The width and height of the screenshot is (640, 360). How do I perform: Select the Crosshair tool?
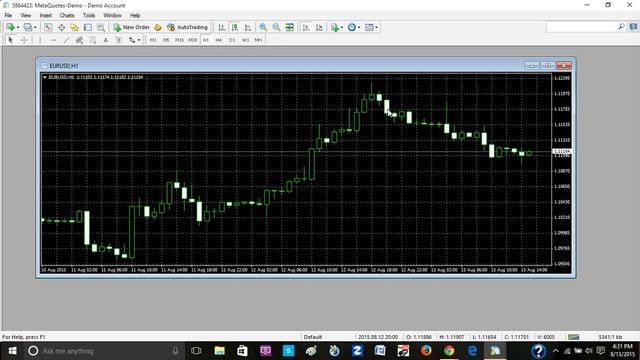point(24,40)
